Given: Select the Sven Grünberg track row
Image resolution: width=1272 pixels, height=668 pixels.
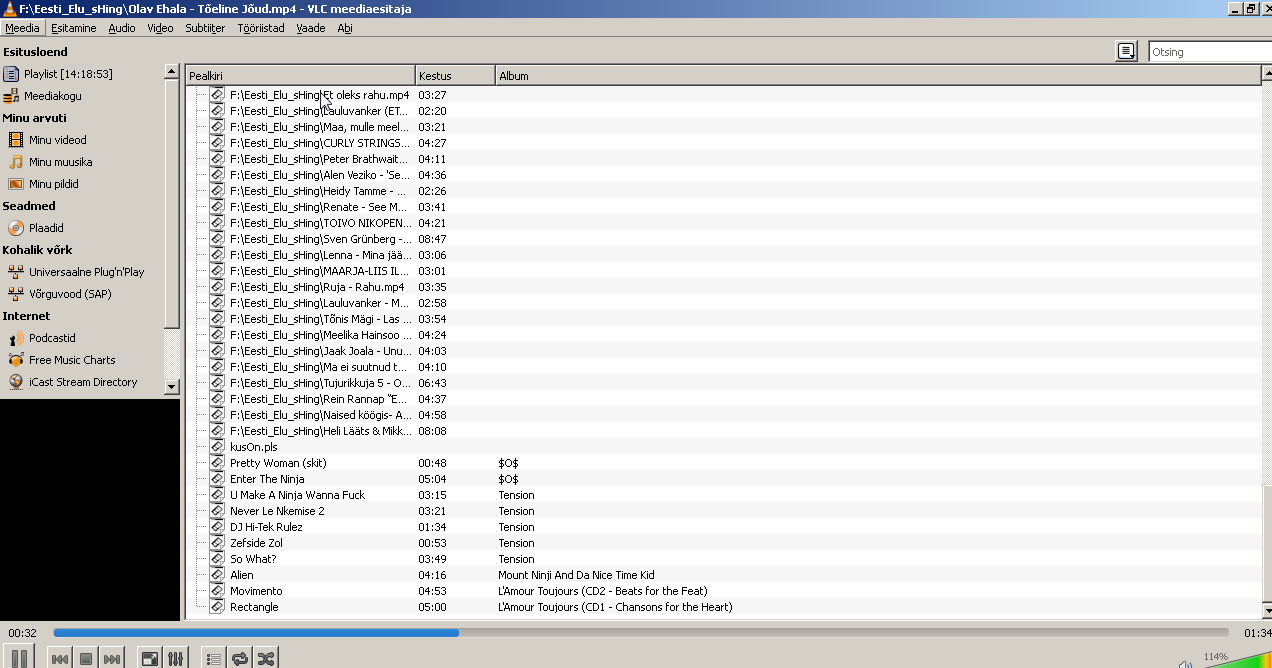Looking at the screenshot, I should 724,239.
